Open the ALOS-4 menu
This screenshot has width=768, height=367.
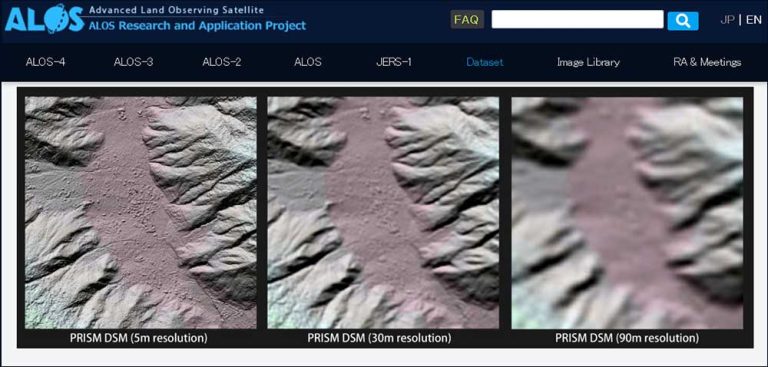46,62
